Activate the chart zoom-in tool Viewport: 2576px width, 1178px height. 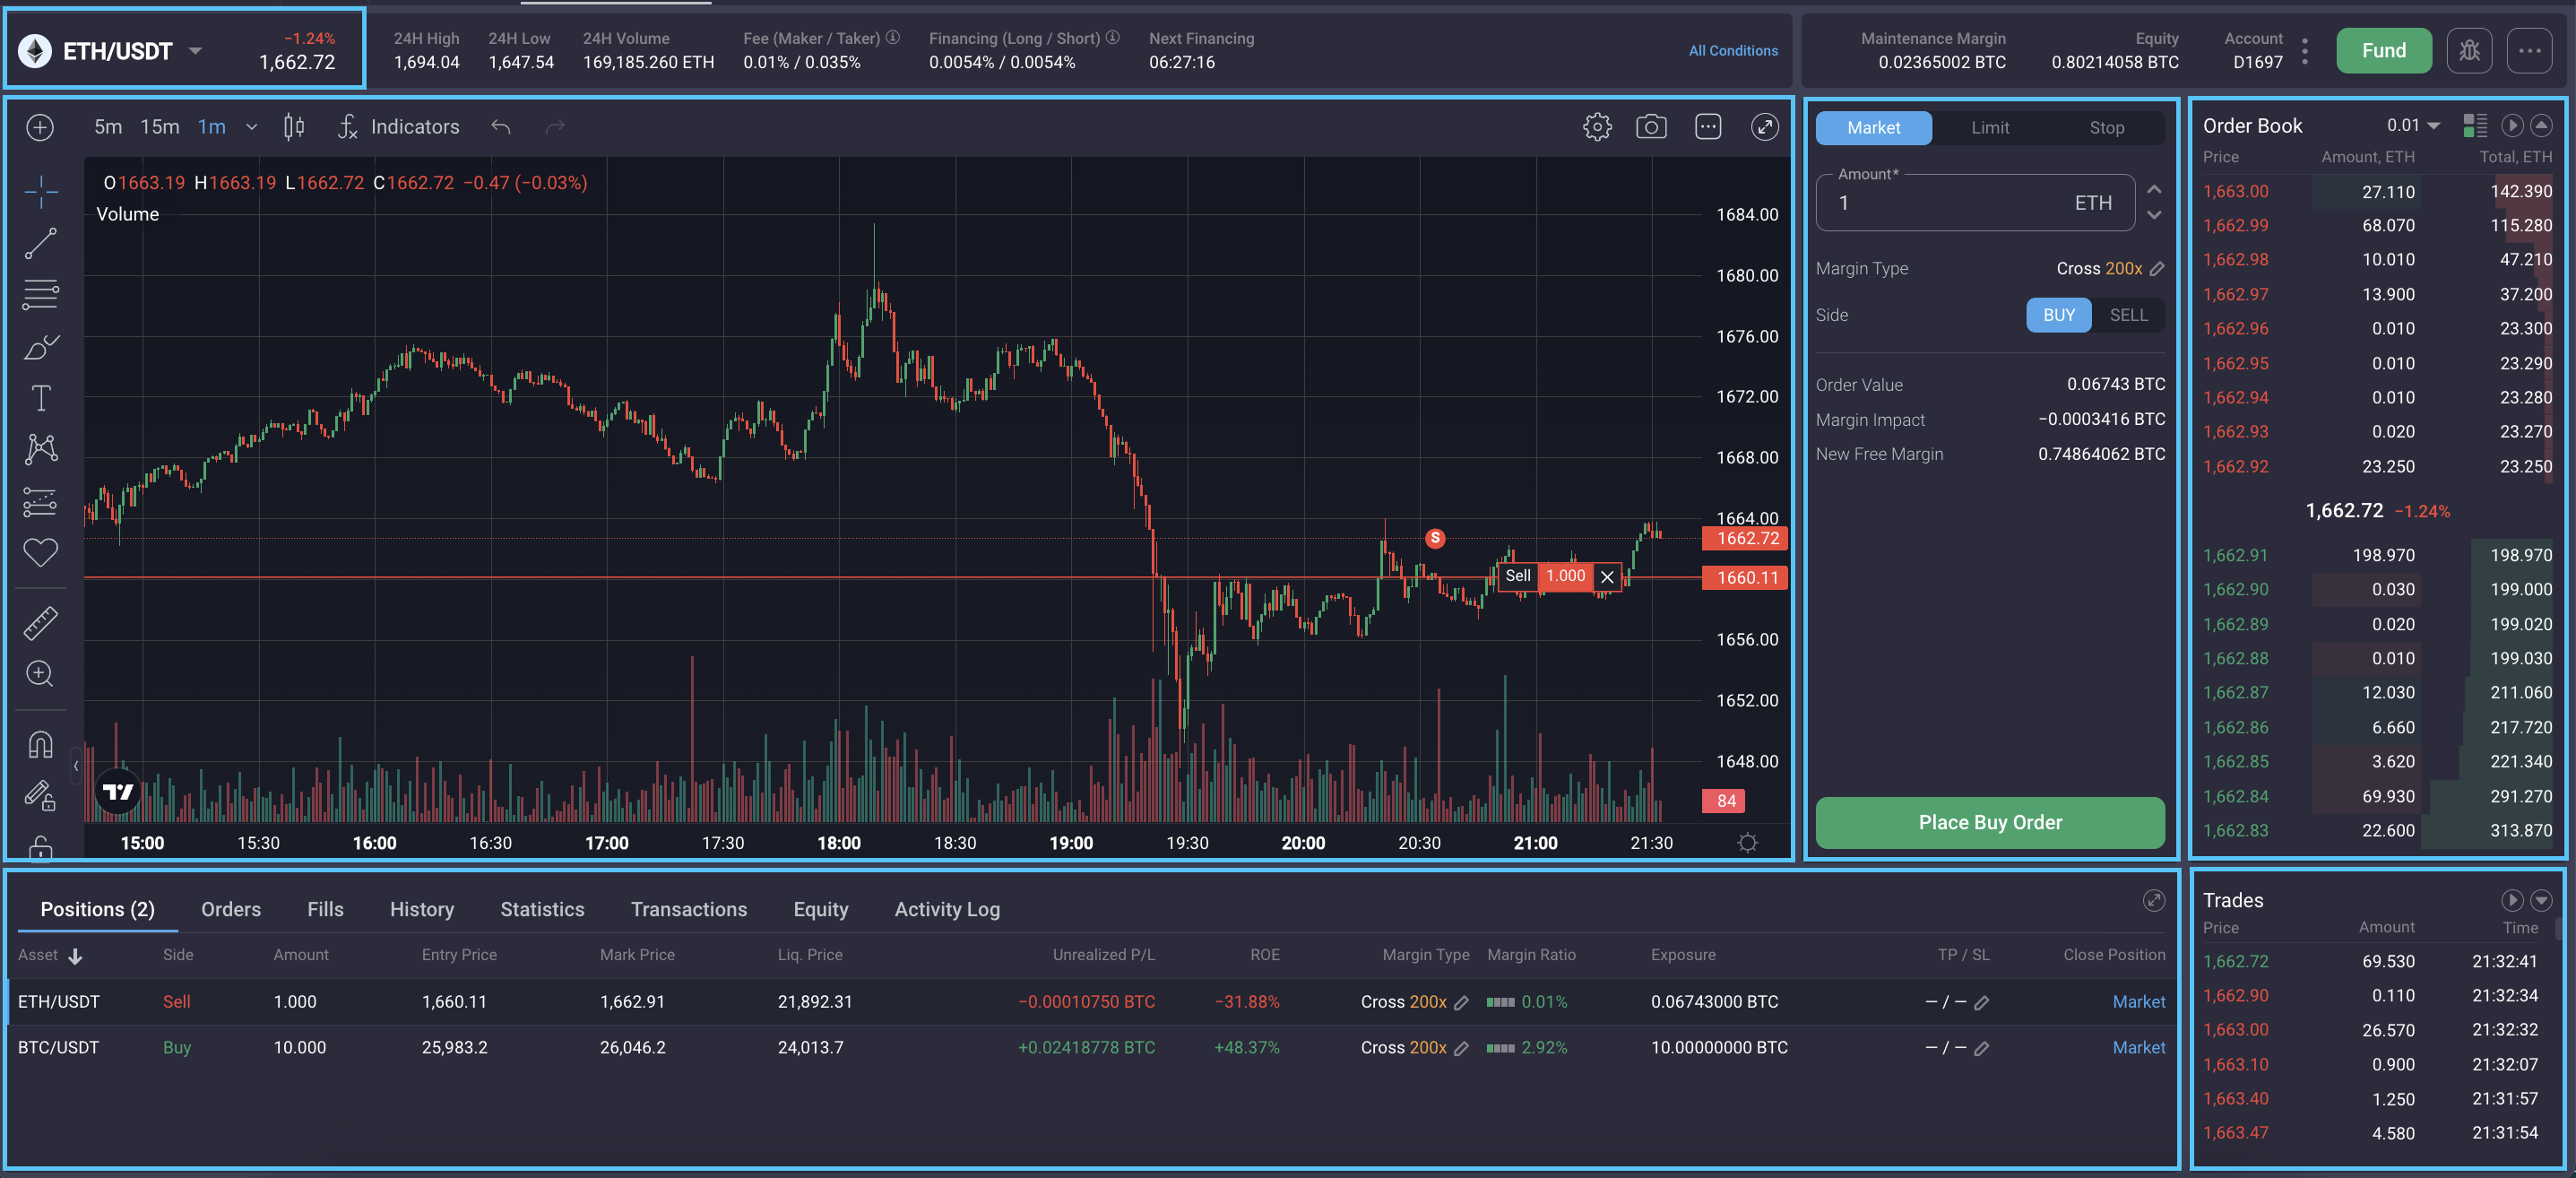click(x=40, y=674)
